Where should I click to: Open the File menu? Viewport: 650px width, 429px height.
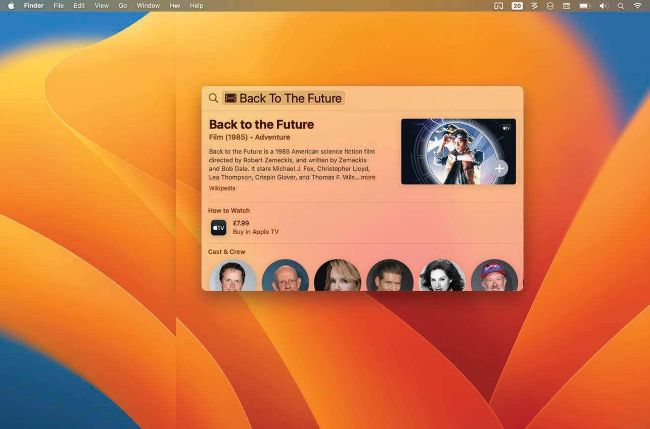coord(58,6)
